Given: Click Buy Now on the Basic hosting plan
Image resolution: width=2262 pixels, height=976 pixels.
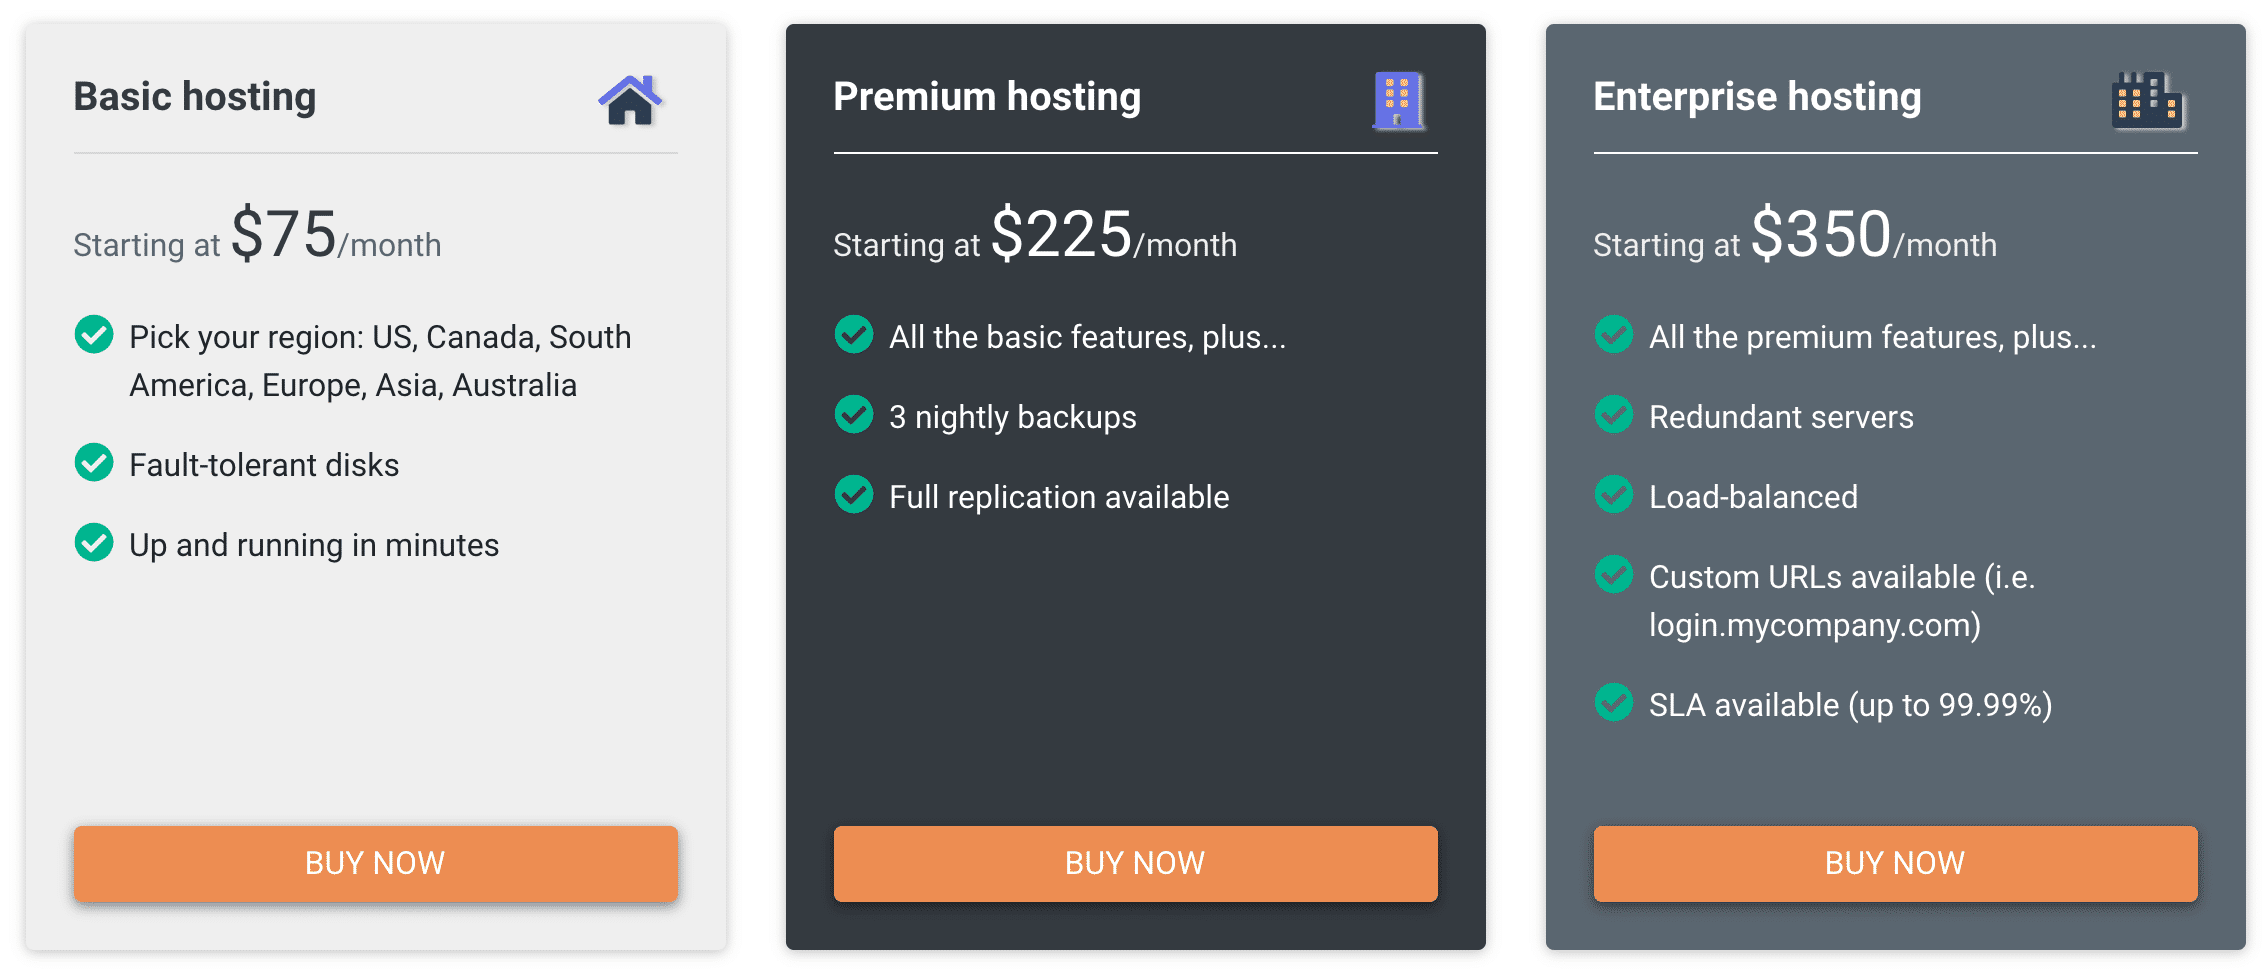Looking at the screenshot, I should coord(375,863).
